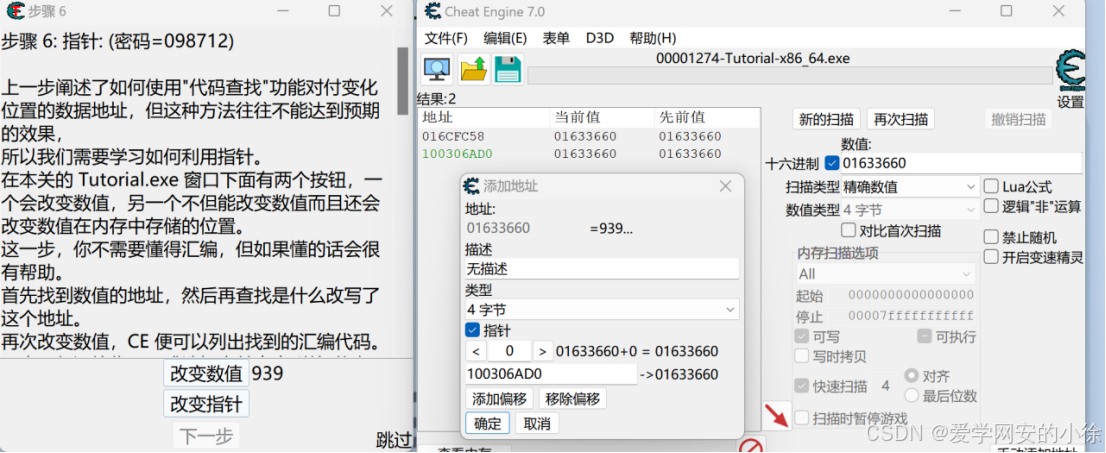The height and width of the screenshot is (453, 1106).
Task: Click the 改变指针 button in tutorial
Action: [206, 404]
